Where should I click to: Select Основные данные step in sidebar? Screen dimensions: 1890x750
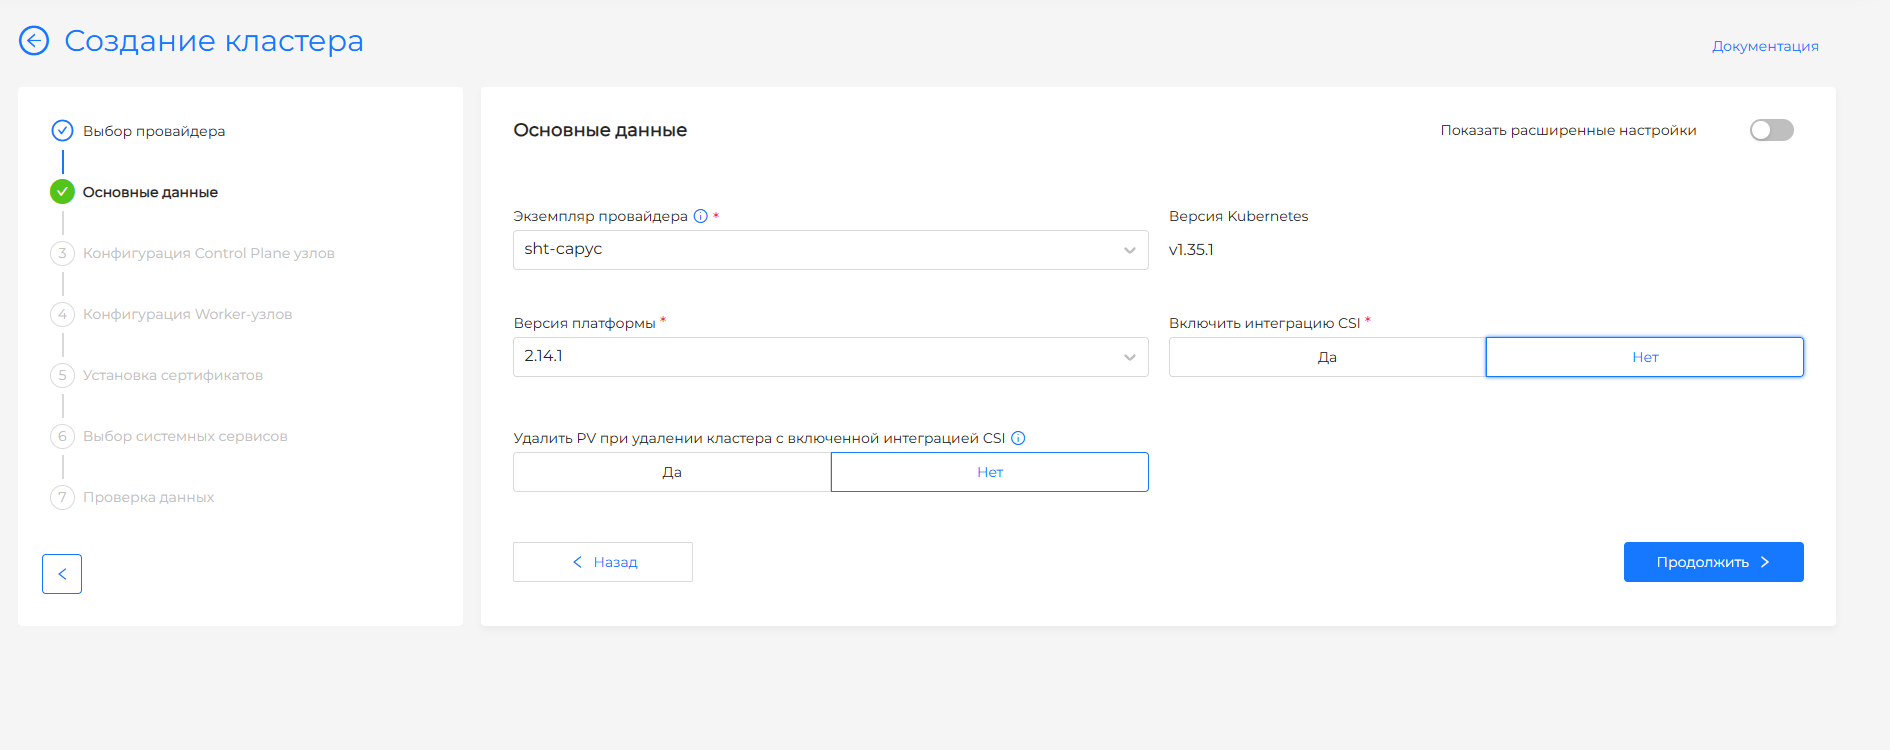point(150,192)
